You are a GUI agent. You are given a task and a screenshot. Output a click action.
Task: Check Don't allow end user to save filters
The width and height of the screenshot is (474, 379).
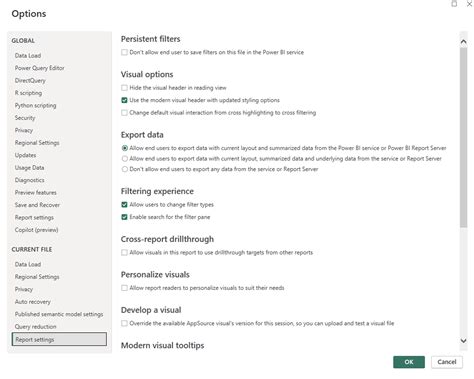124,52
